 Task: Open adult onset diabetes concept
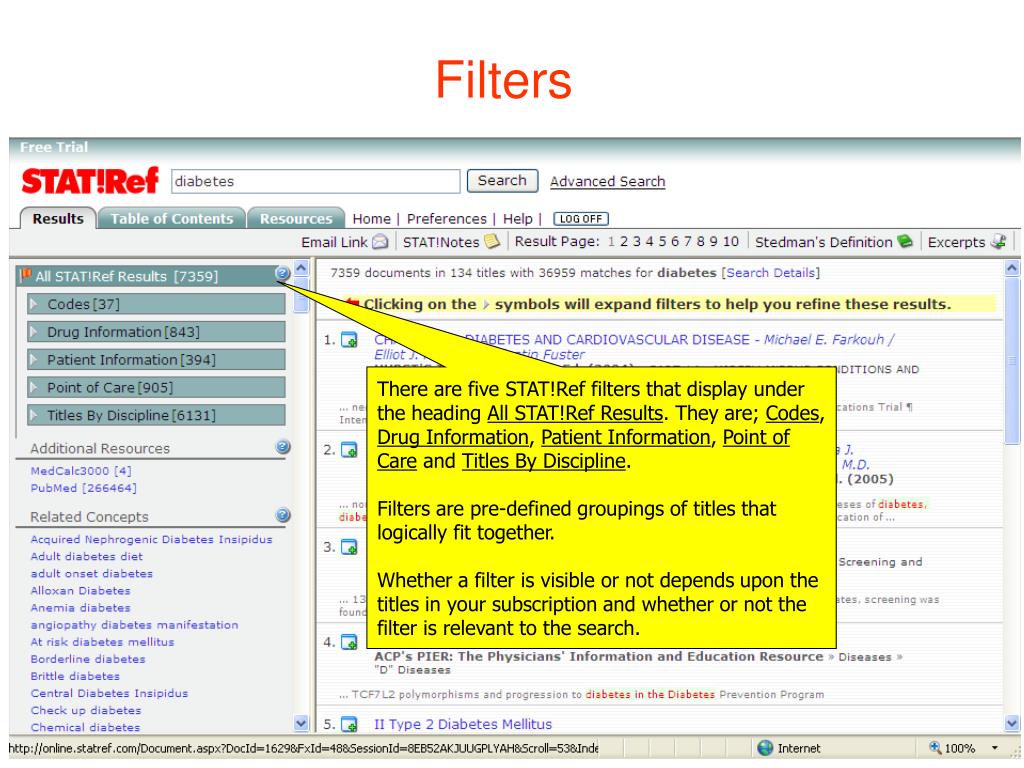[91, 573]
